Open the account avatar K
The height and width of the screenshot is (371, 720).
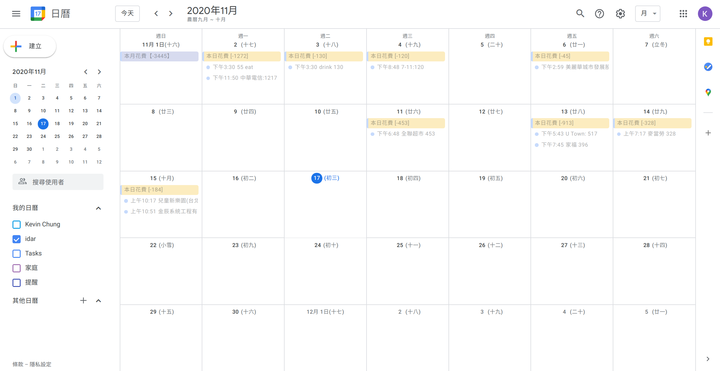click(x=705, y=14)
